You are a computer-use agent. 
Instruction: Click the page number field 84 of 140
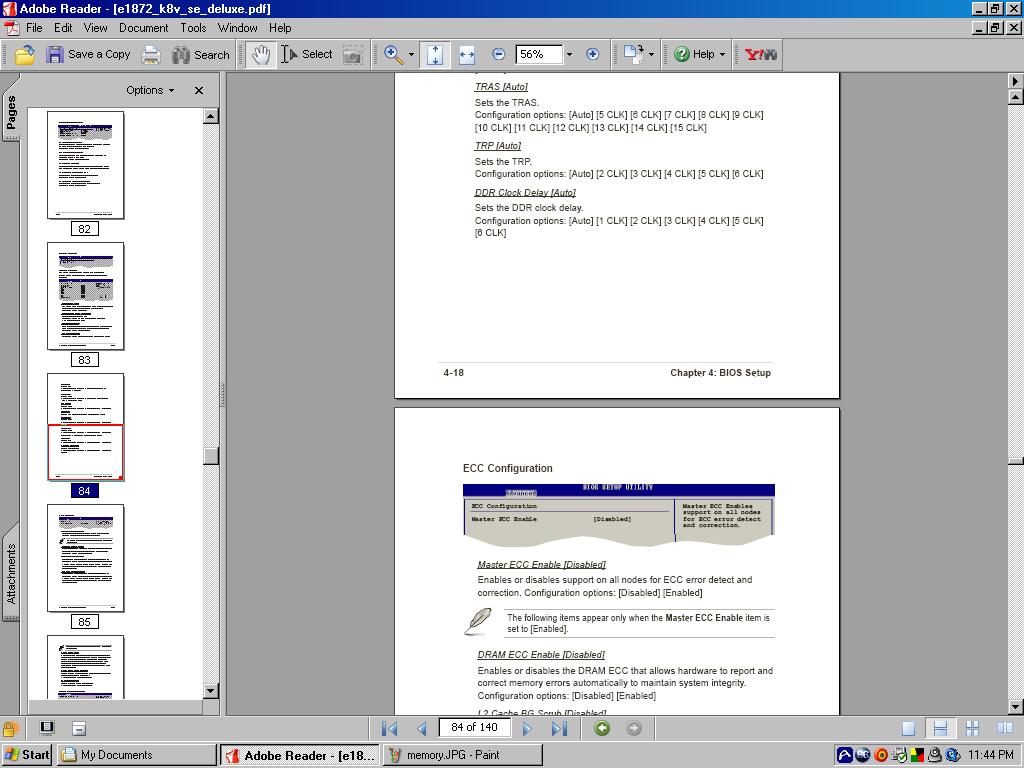[474, 728]
